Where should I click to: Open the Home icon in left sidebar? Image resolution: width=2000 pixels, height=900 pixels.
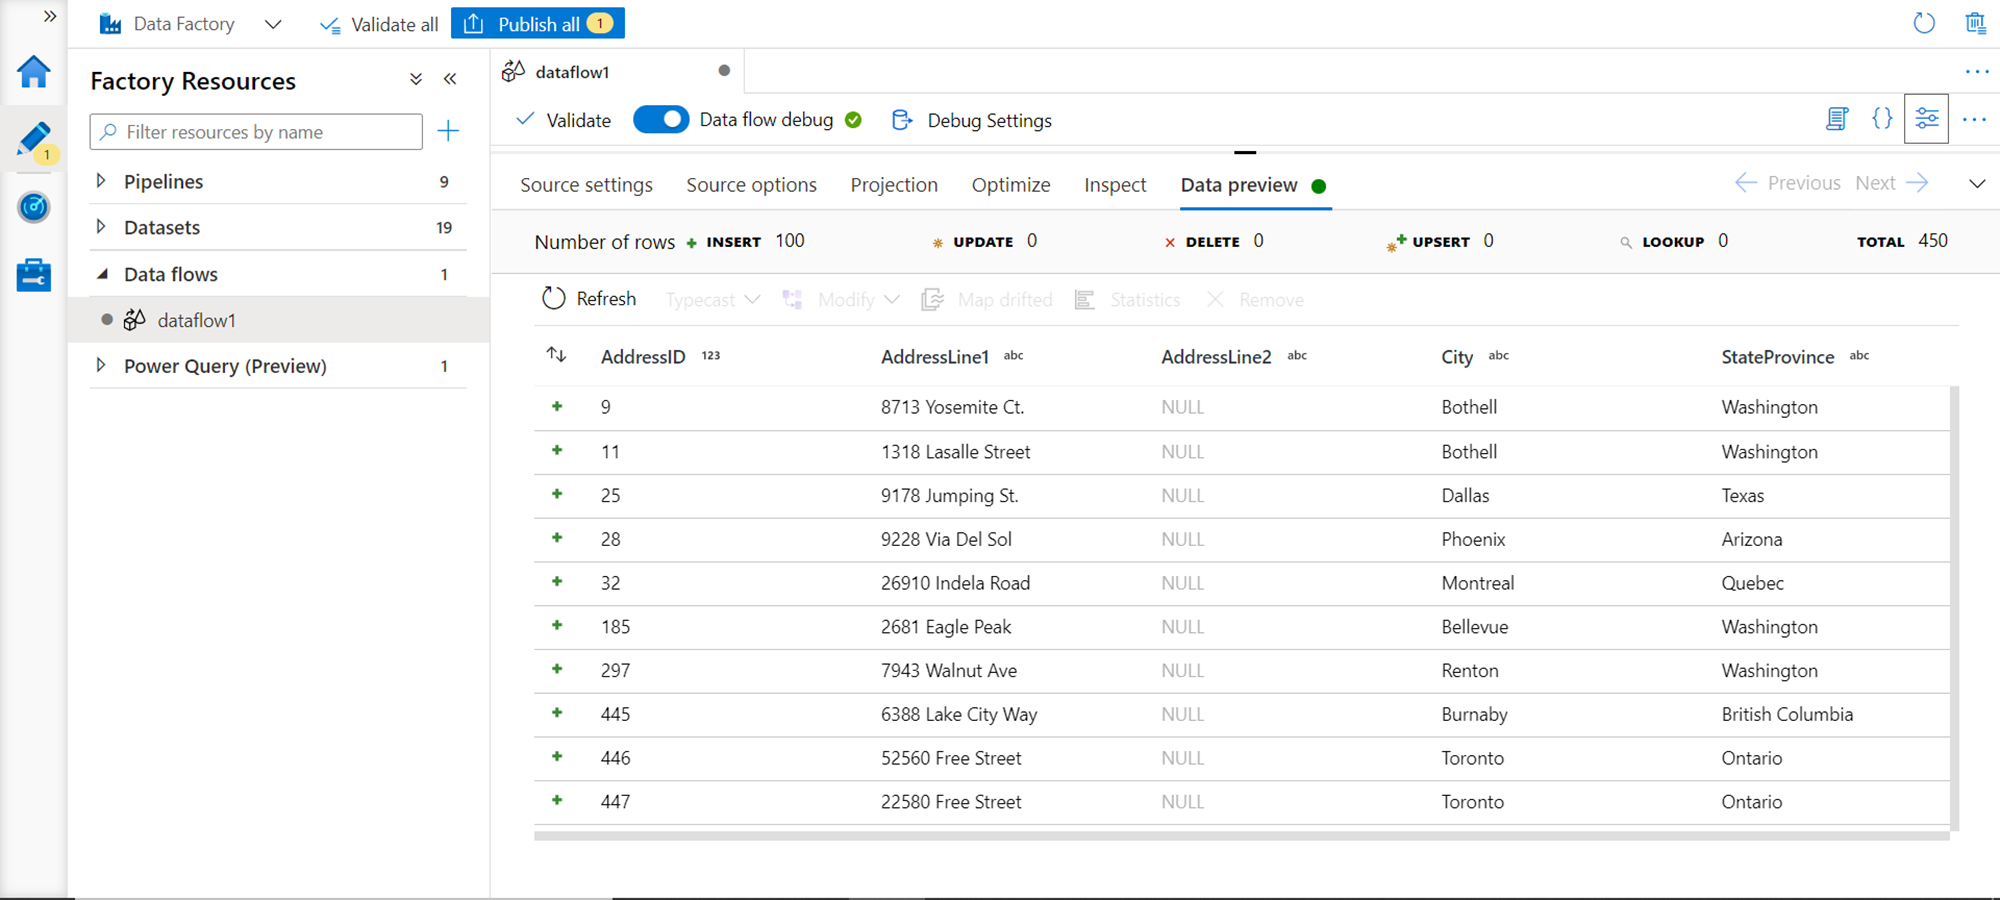pos(34,72)
